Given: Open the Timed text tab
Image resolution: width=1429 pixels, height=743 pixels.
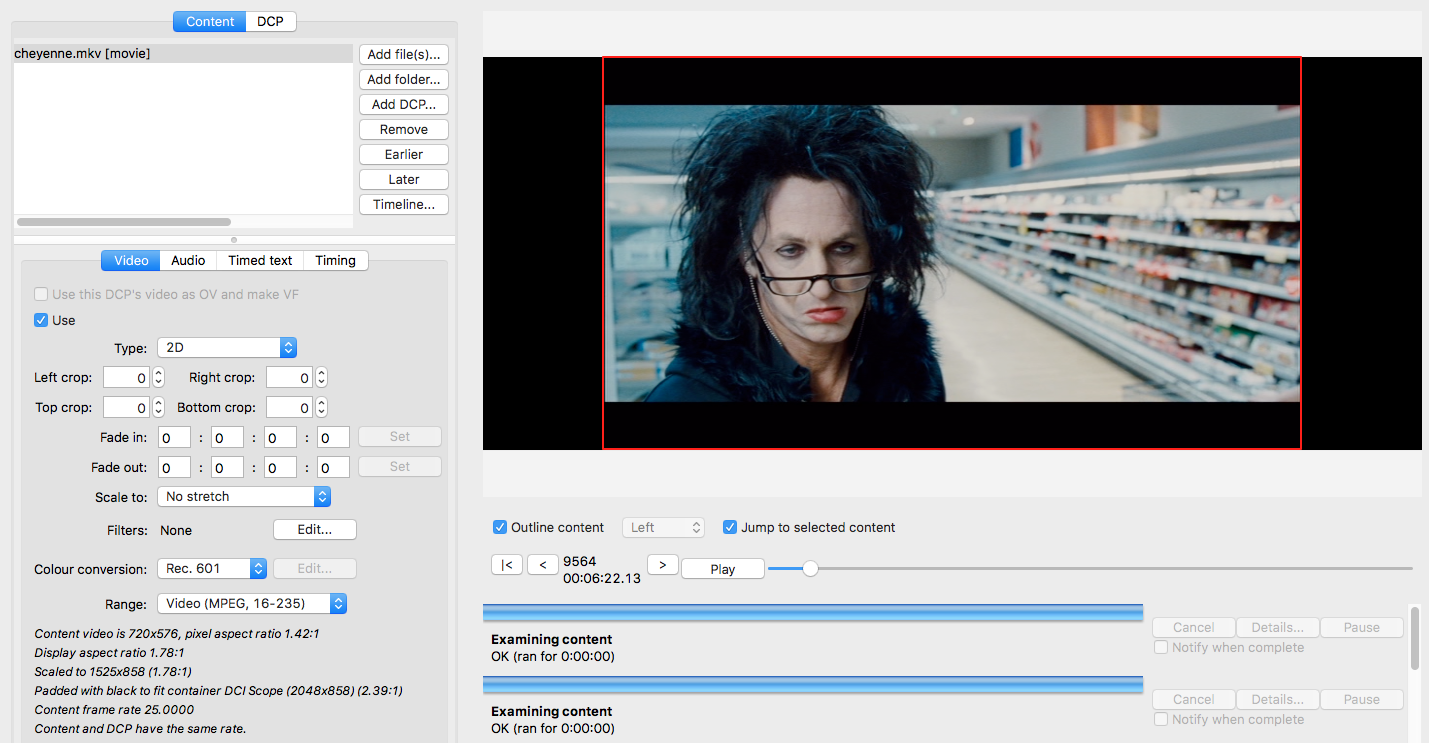Looking at the screenshot, I should point(260,260).
